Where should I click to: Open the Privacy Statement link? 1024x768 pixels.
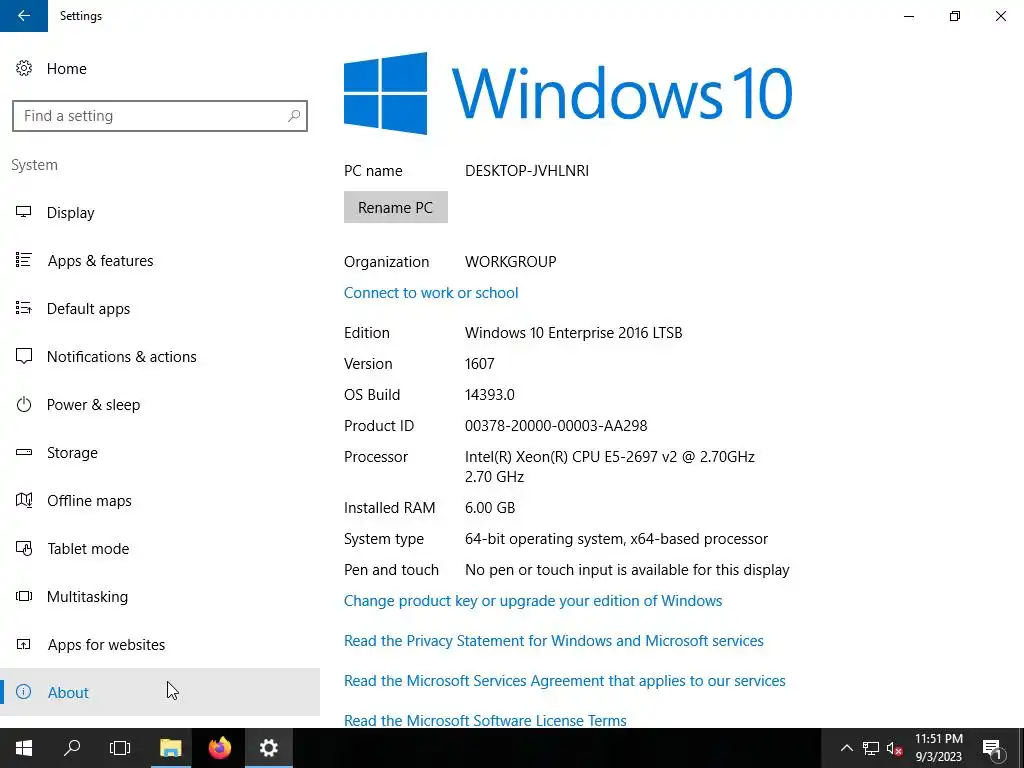[x=554, y=641]
